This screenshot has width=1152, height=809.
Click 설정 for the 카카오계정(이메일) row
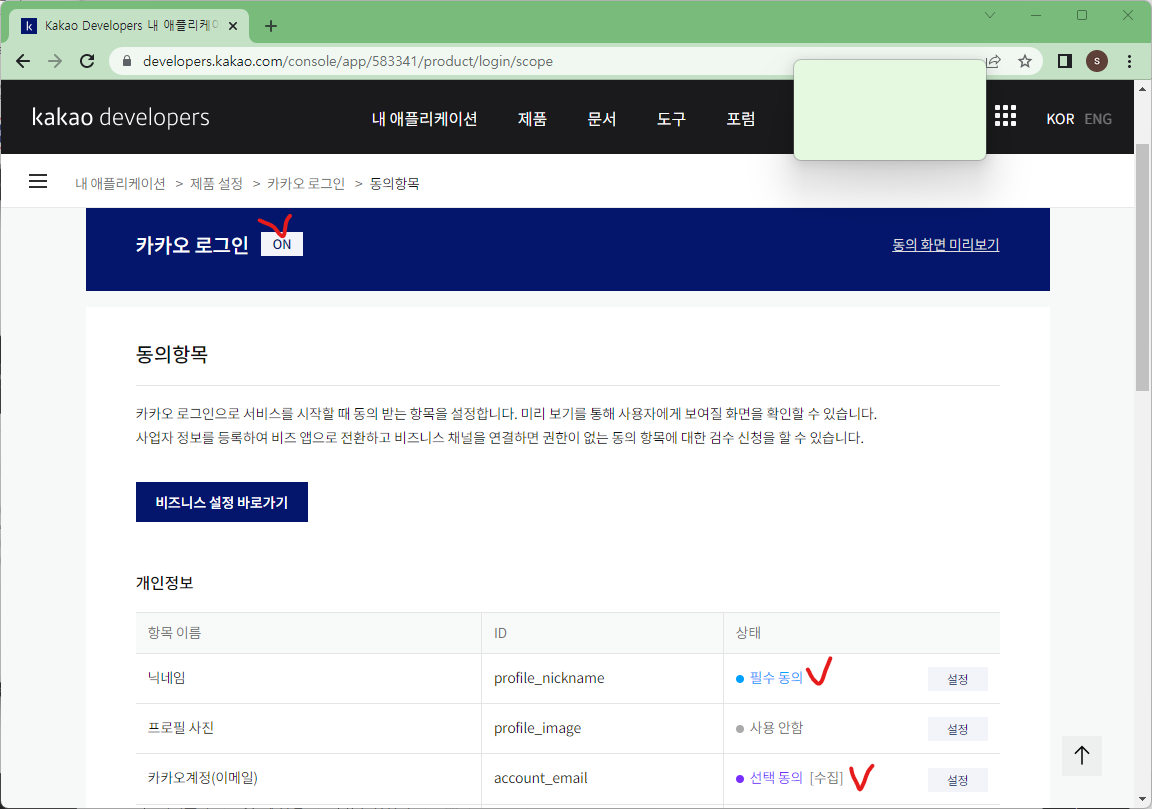957,780
